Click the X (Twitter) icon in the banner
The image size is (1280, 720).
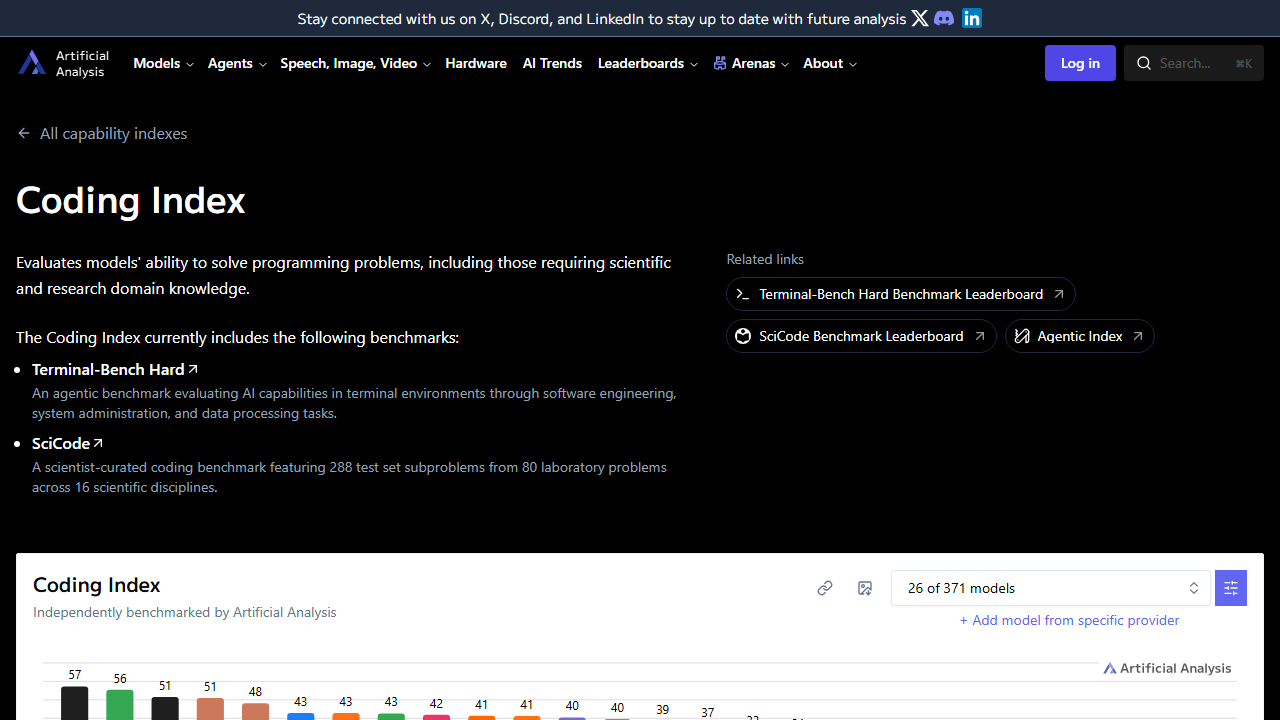919,18
